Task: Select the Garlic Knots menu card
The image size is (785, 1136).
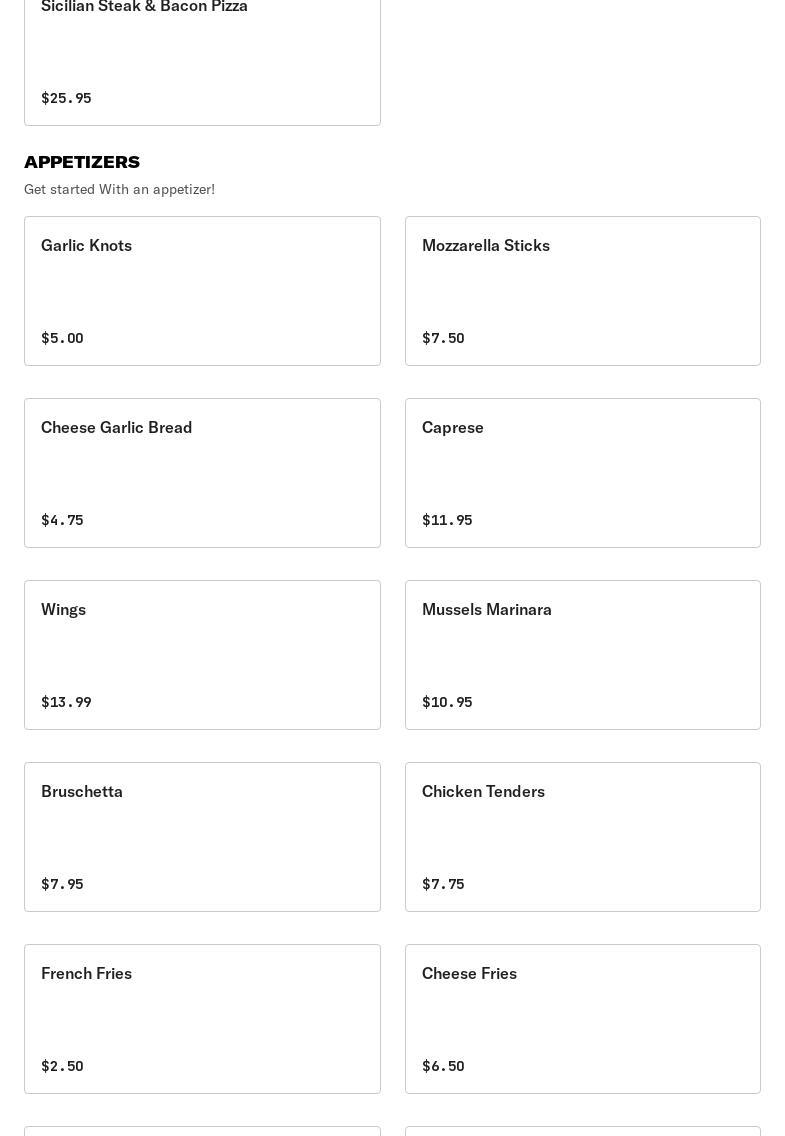Action: 202,290
